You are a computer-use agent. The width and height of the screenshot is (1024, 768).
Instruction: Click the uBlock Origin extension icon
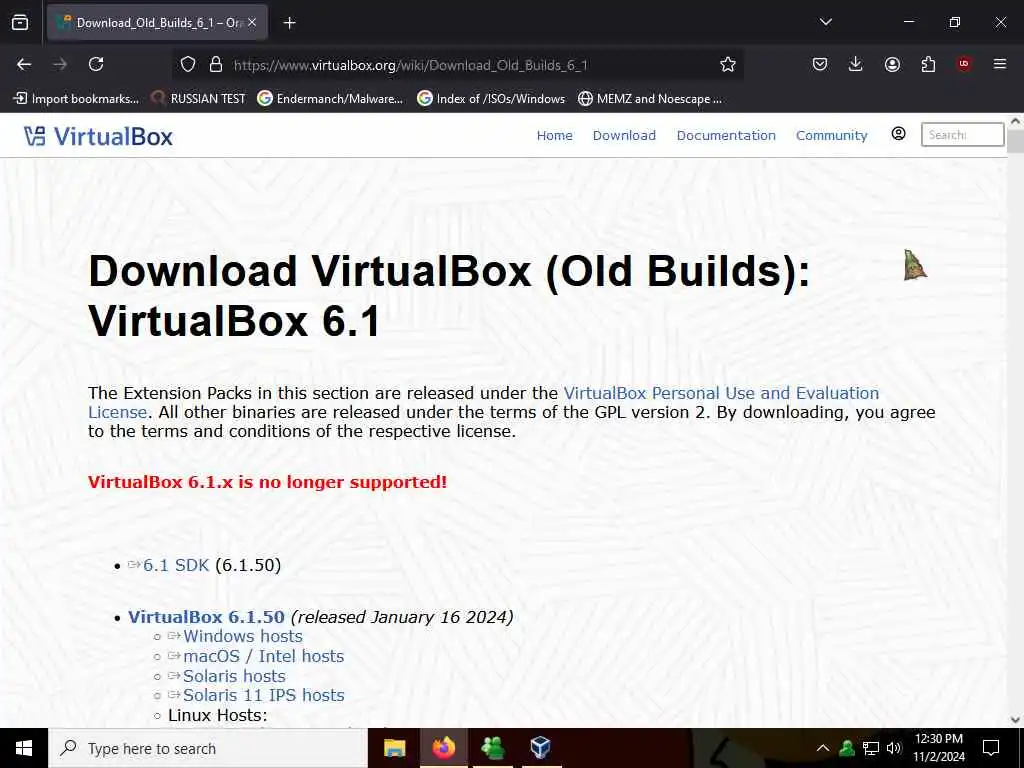tap(964, 64)
